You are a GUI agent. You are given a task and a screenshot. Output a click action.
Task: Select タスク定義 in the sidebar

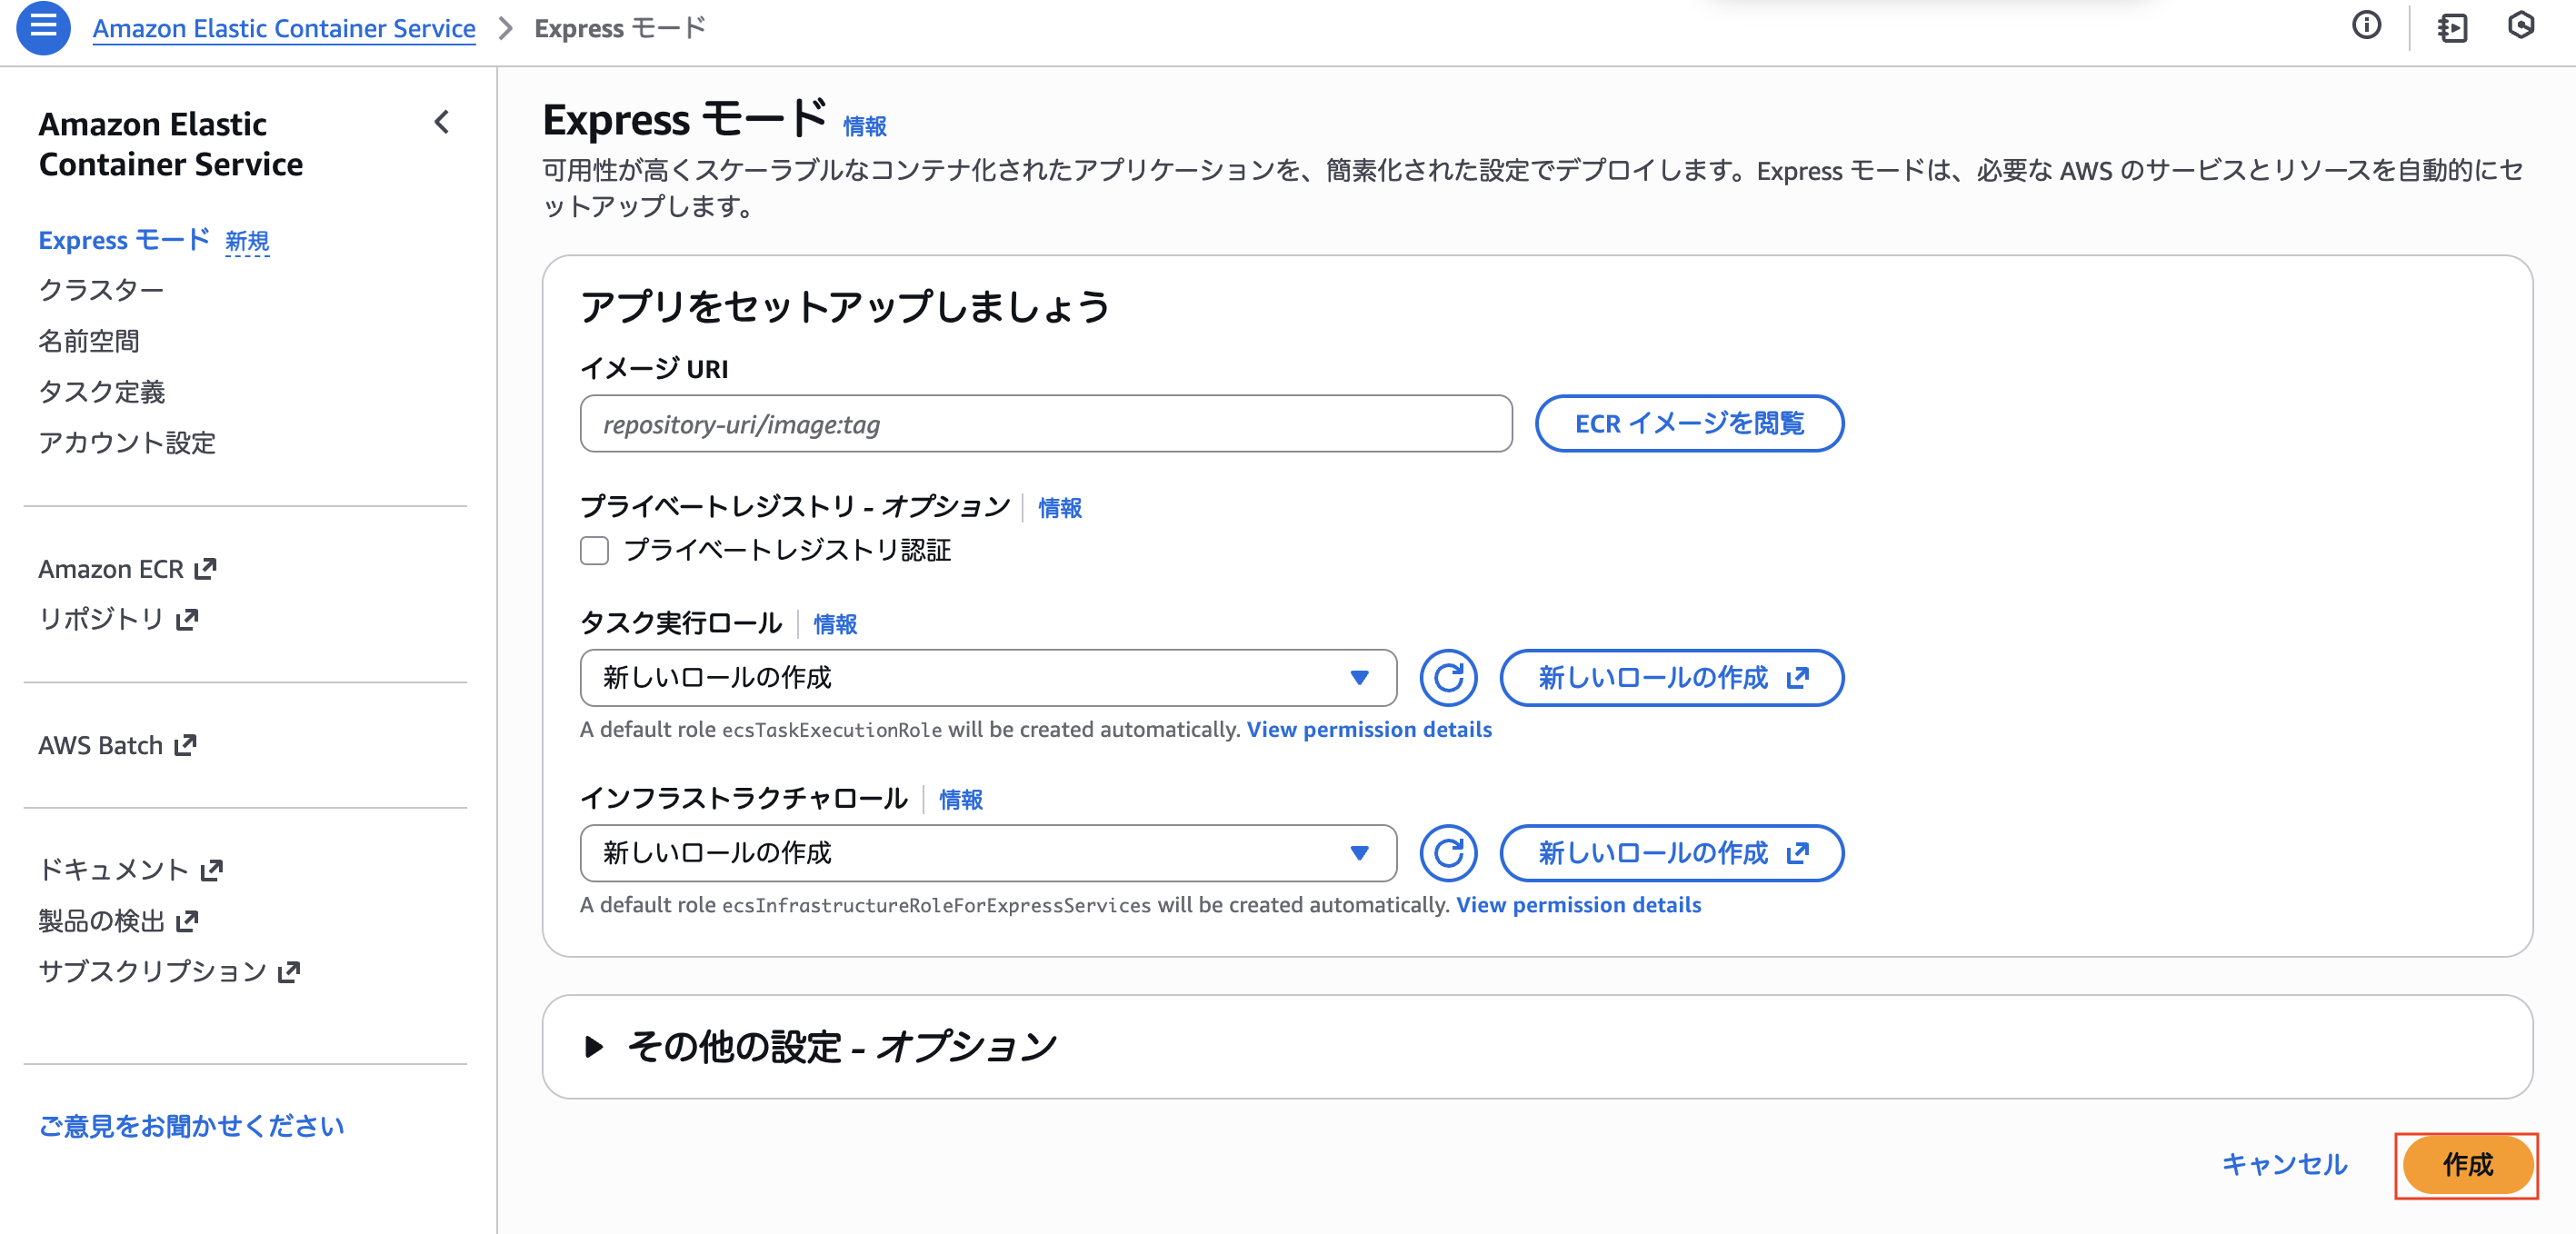[103, 392]
